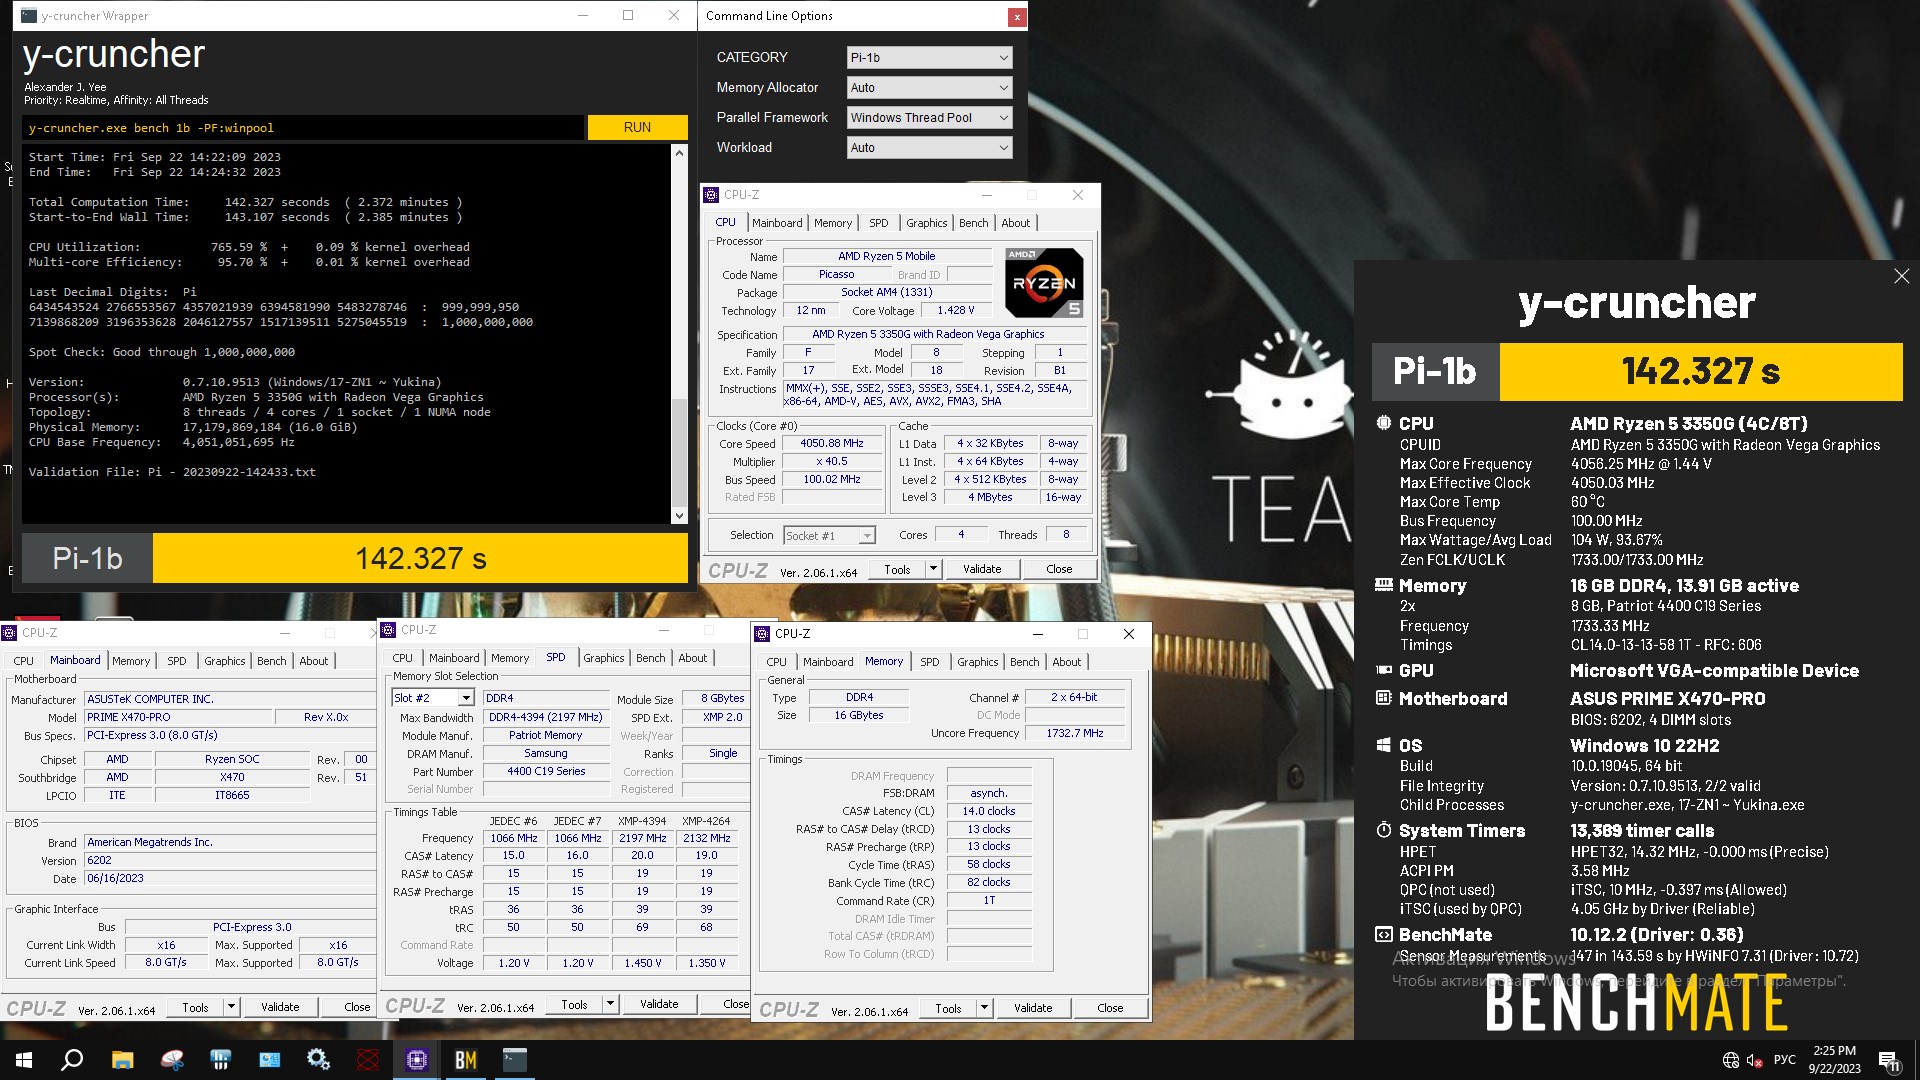The width and height of the screenshot is (1920, 1080).
Task: Switch to BenchMate BM taskbar icon
Action: pos(466,1060)
